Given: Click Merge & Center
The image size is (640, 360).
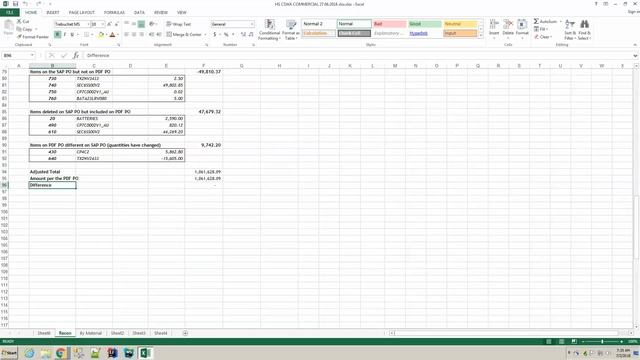Looking at the screenshot, I should [184, 35].
